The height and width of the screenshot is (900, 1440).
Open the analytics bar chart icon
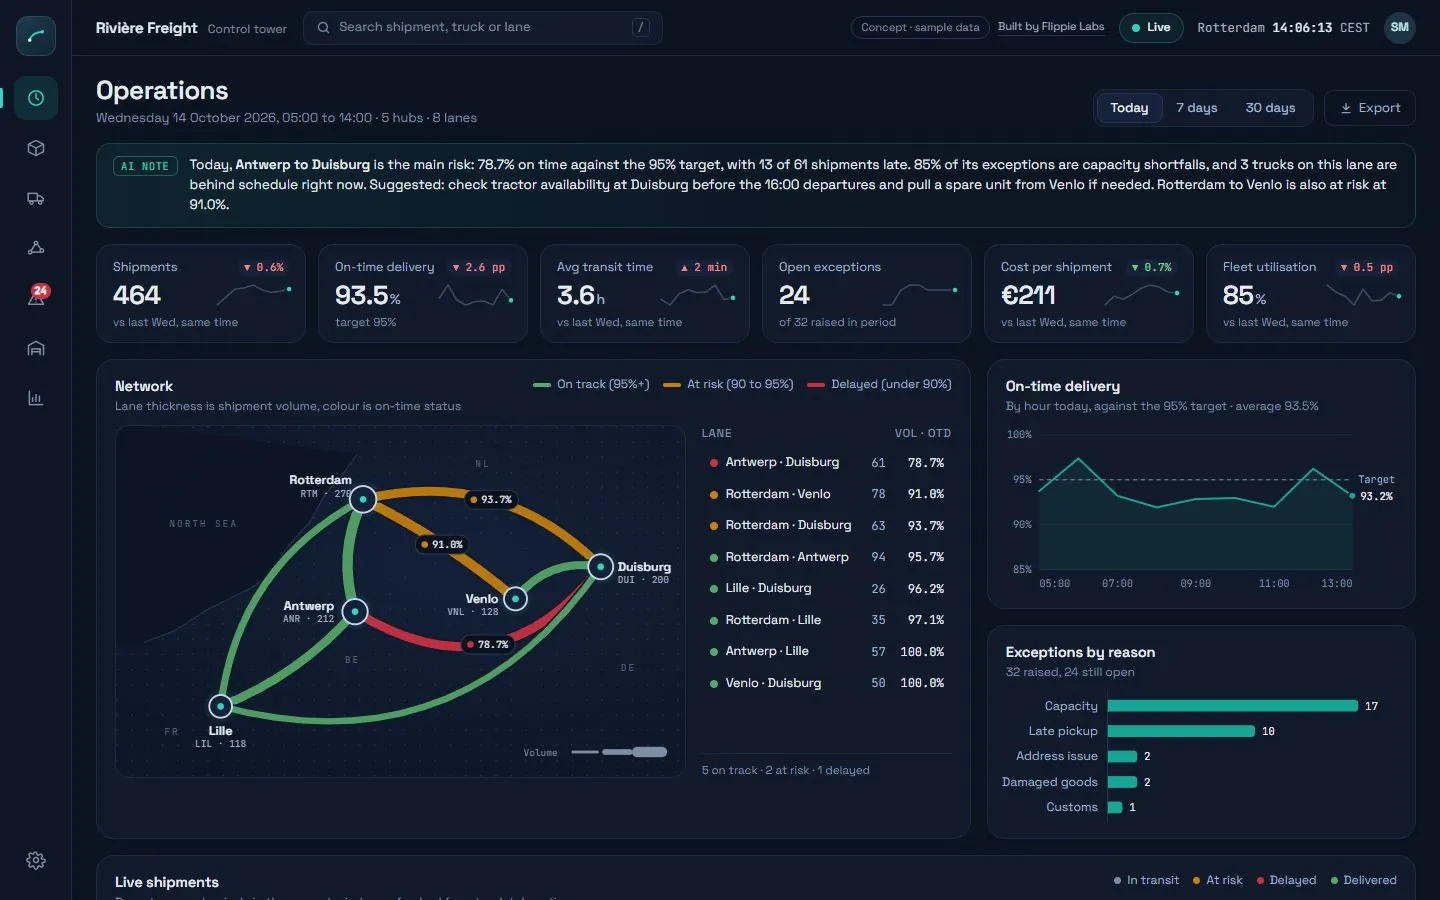pos(36,398)
